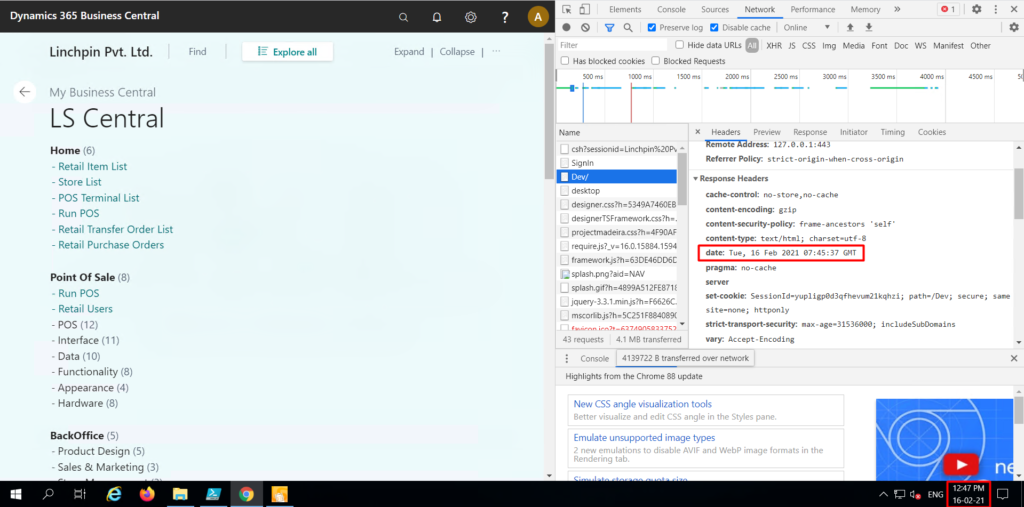Viewport: 1024px width, 507px height.
Task: Open Retail Users link
Action: (85, 309)
